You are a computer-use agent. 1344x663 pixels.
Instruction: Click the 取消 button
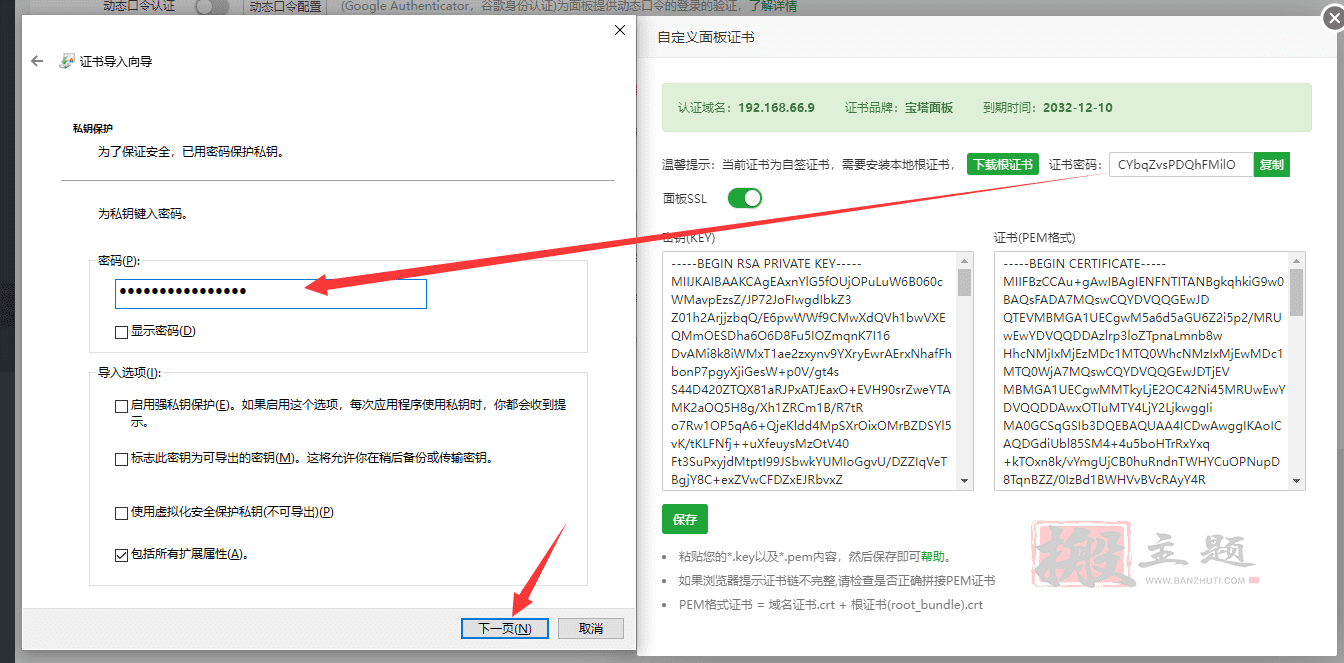[x=590, y=628]
